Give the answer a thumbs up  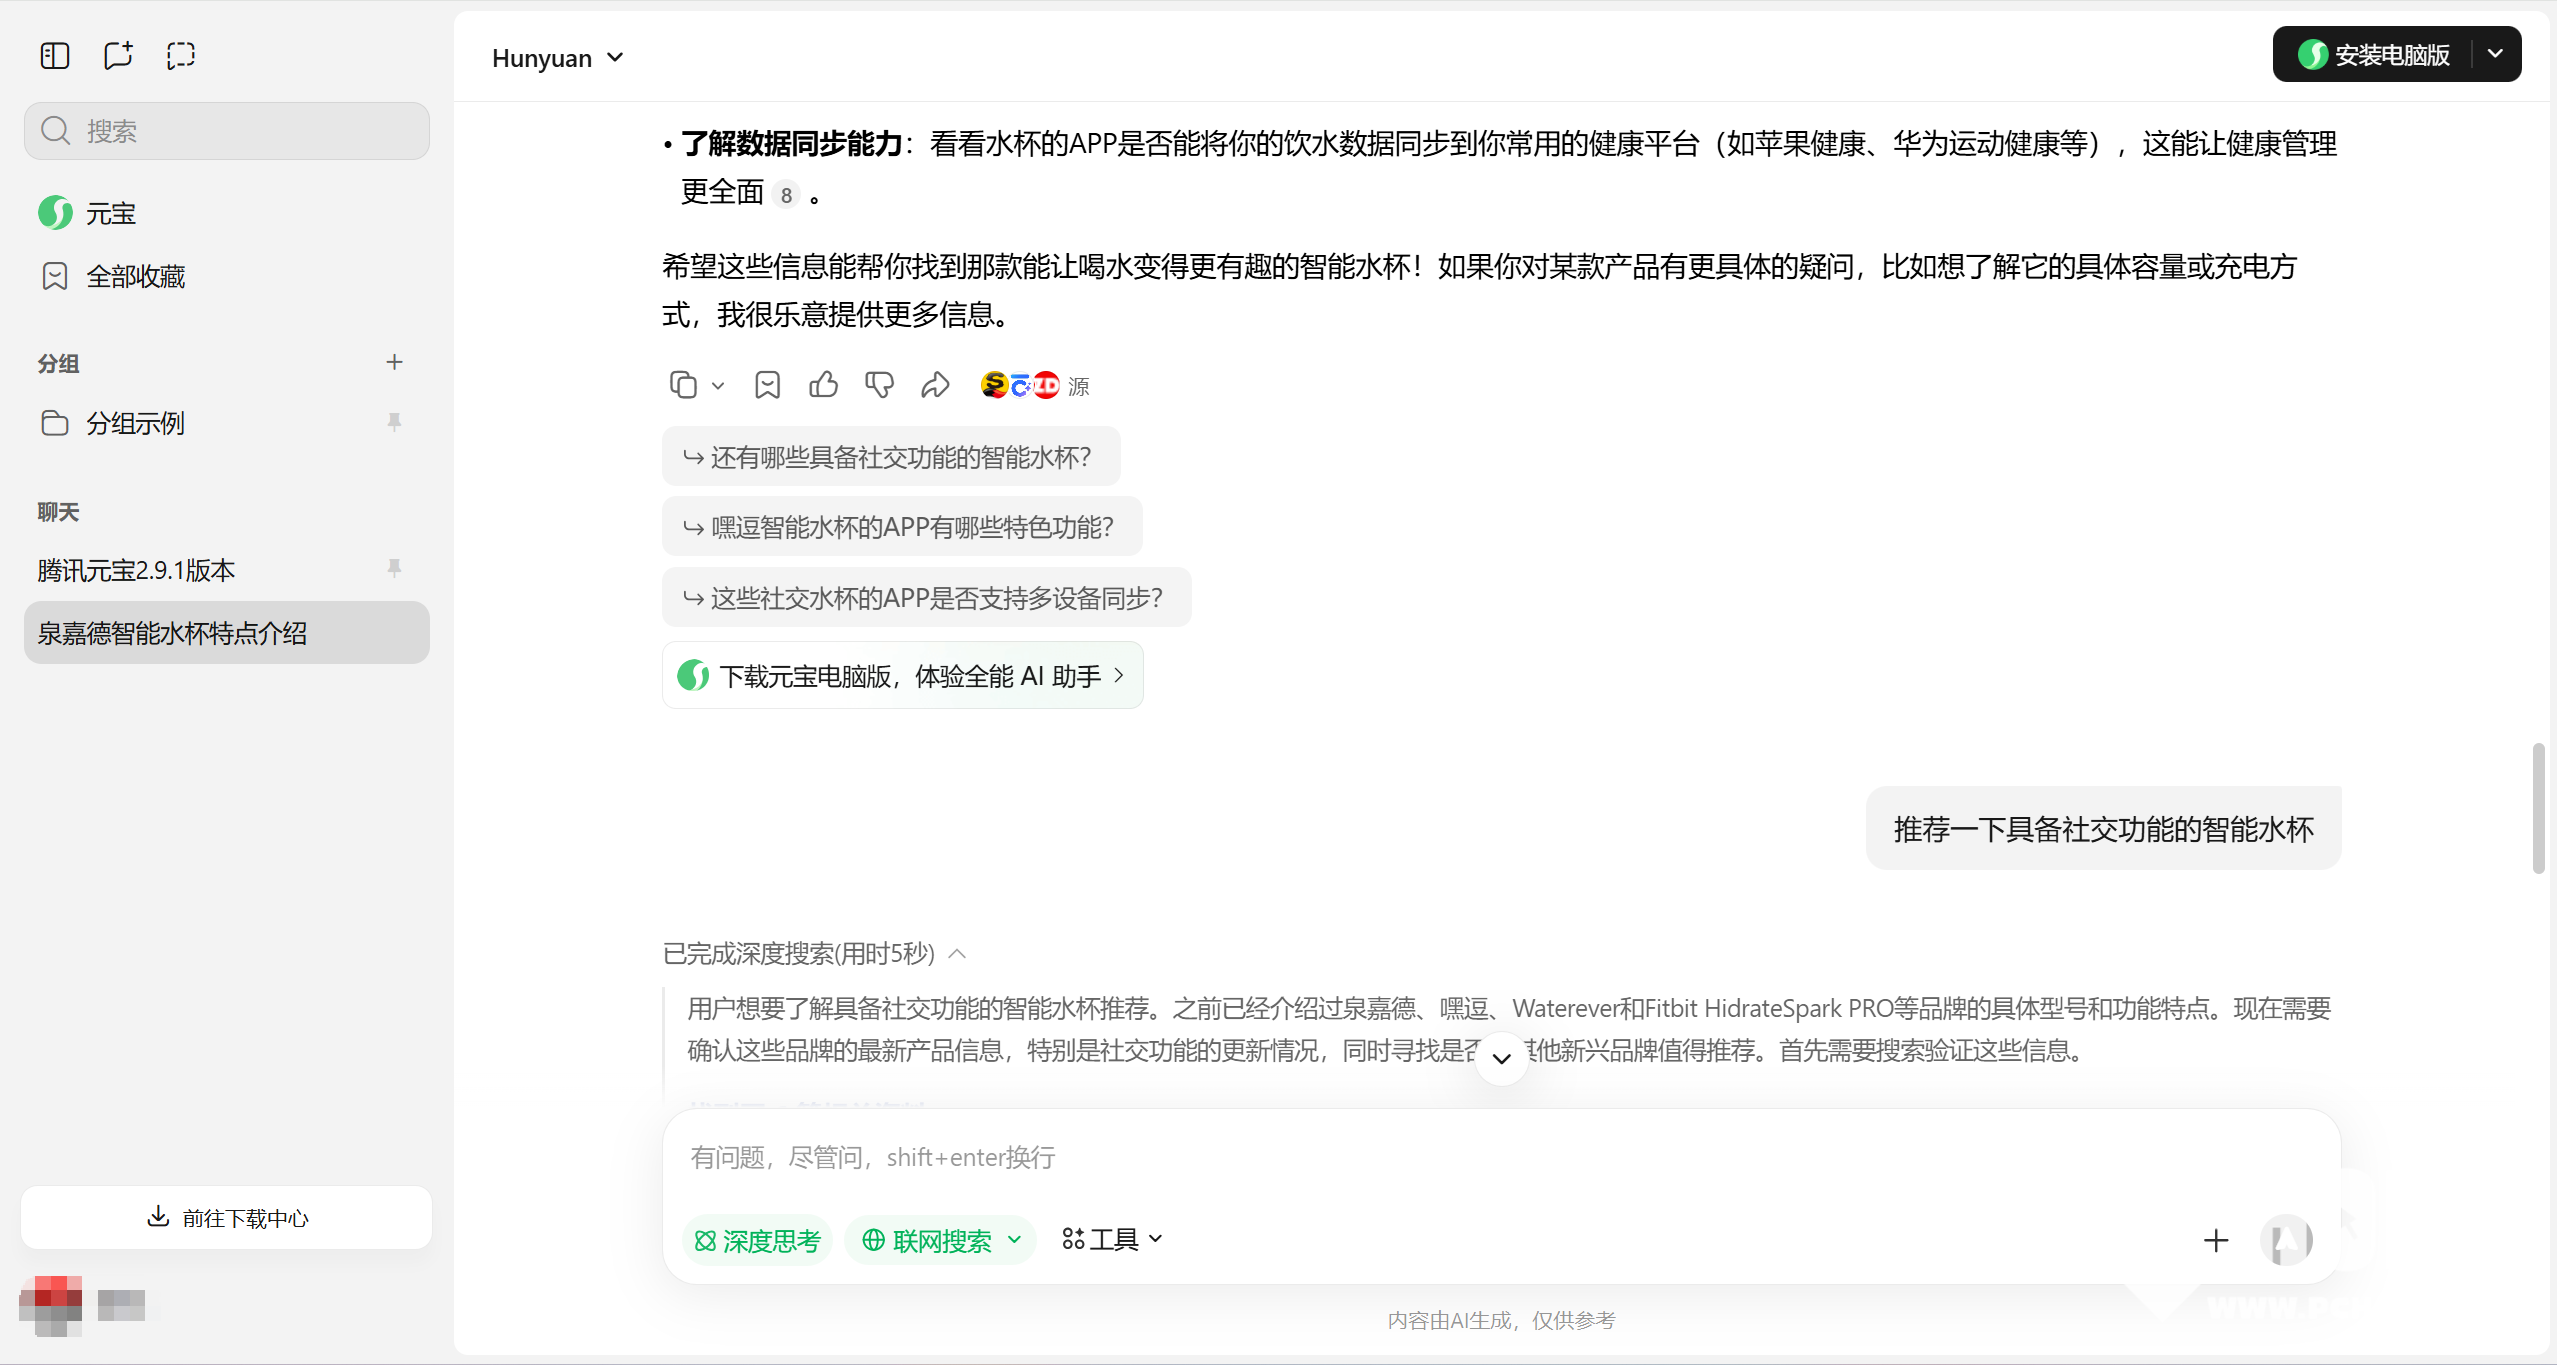coord(823,385)
